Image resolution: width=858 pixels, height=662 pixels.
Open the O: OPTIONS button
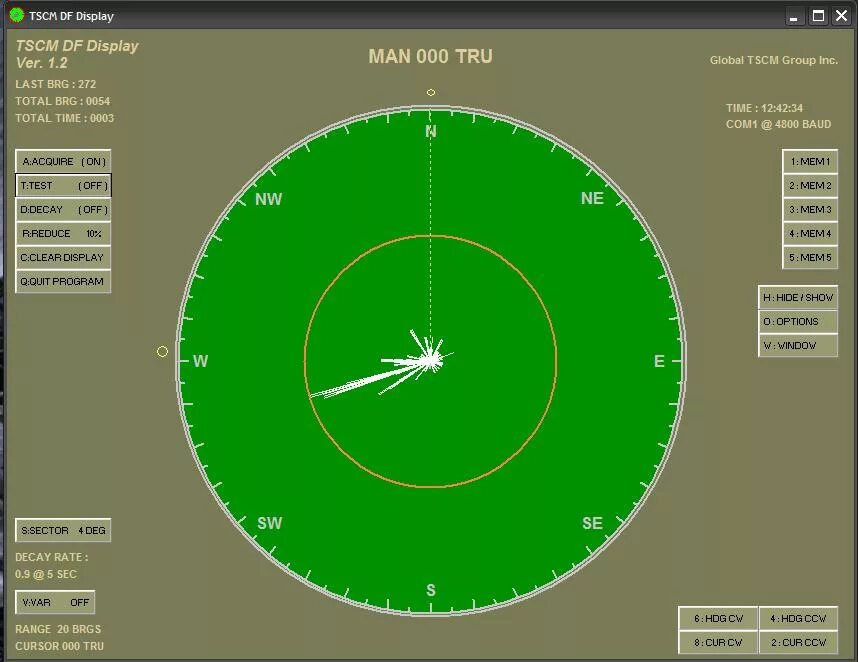[798, 322]
